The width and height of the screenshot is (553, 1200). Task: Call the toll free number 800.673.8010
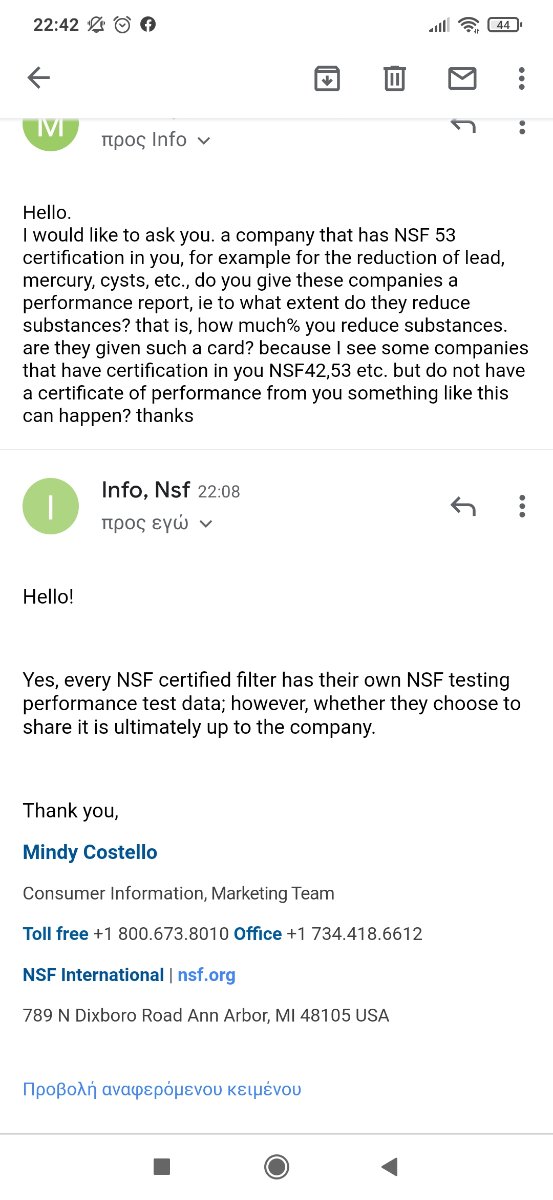pos(158,934)
